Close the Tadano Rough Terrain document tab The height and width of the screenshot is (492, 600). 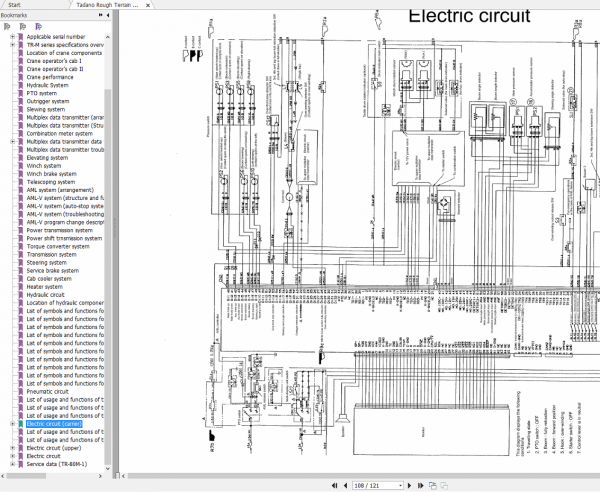click(148, 5)
